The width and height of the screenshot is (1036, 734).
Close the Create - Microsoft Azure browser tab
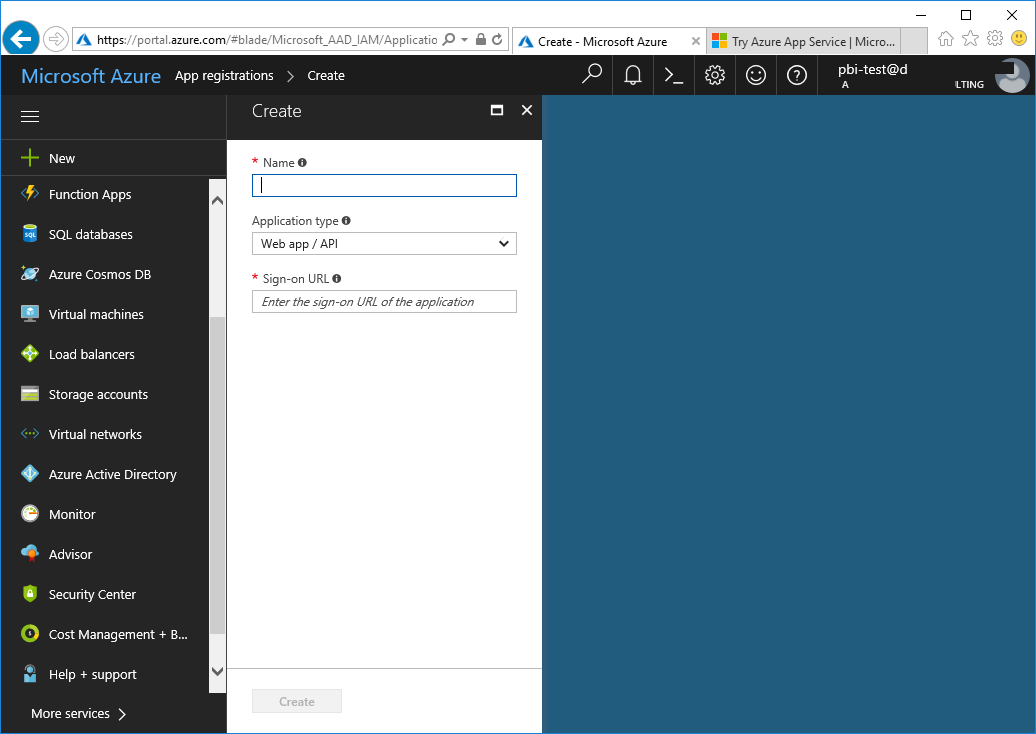(696, 42)
